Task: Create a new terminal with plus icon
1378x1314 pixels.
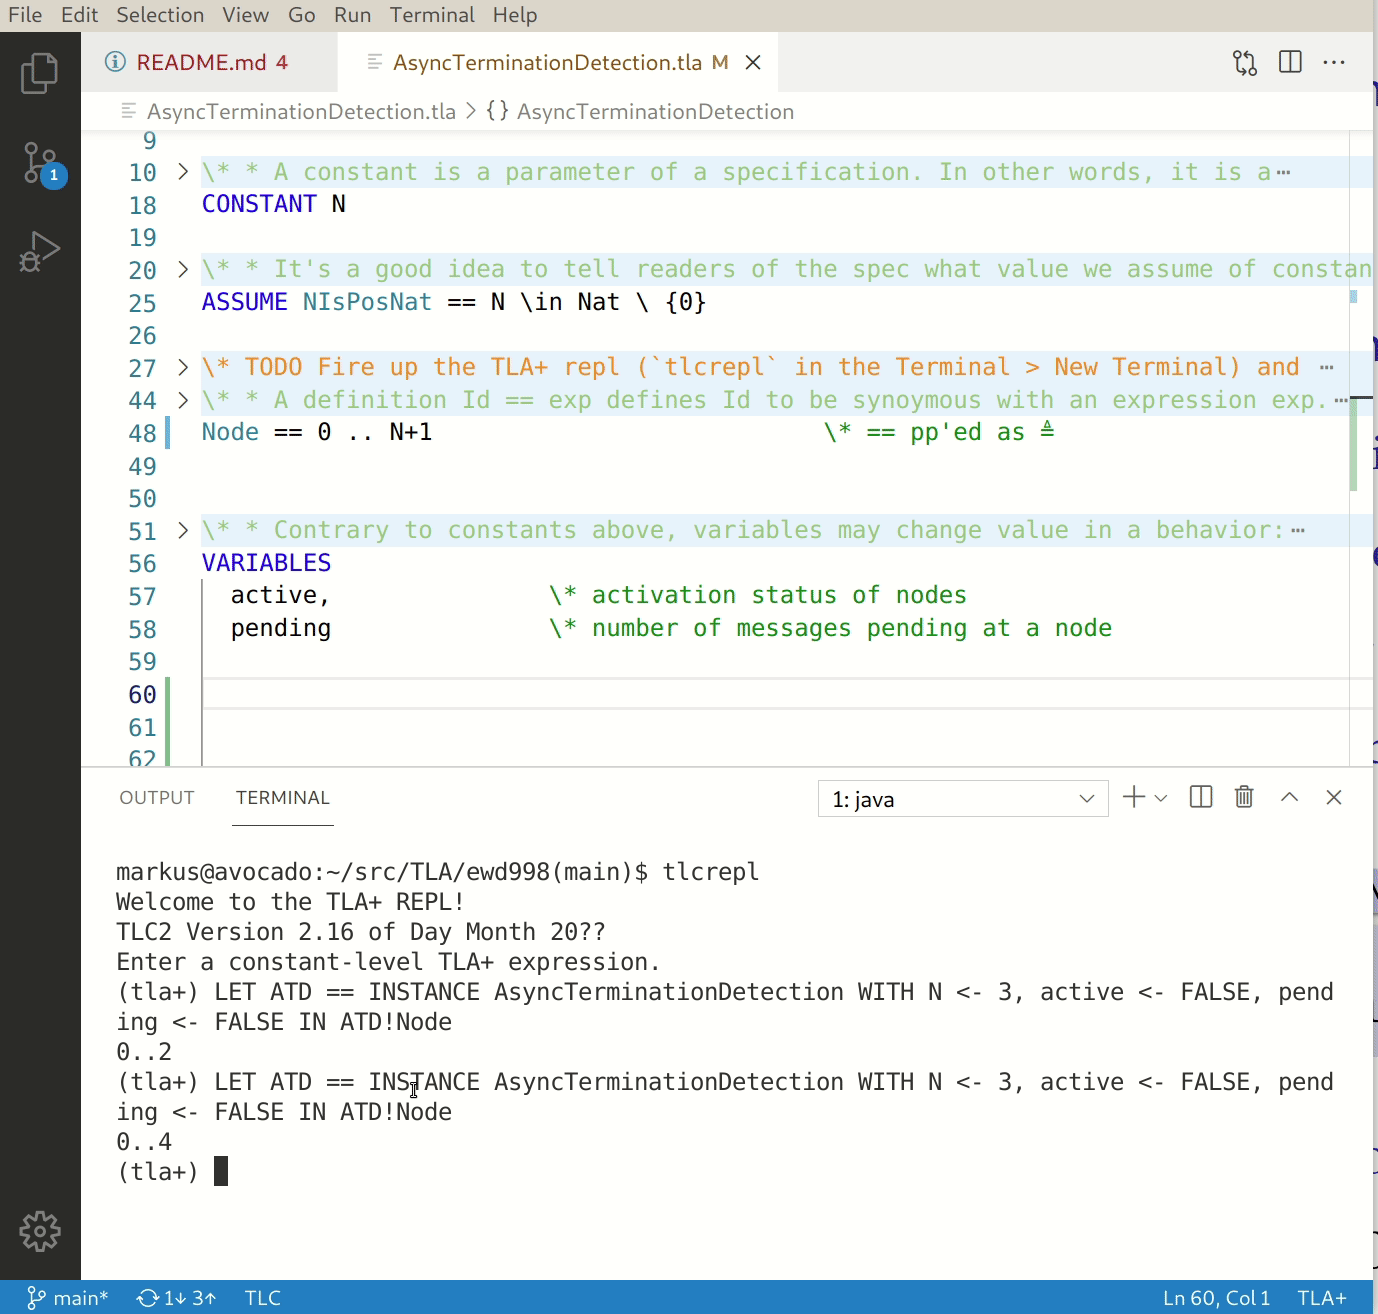Action: (1132, 797)
